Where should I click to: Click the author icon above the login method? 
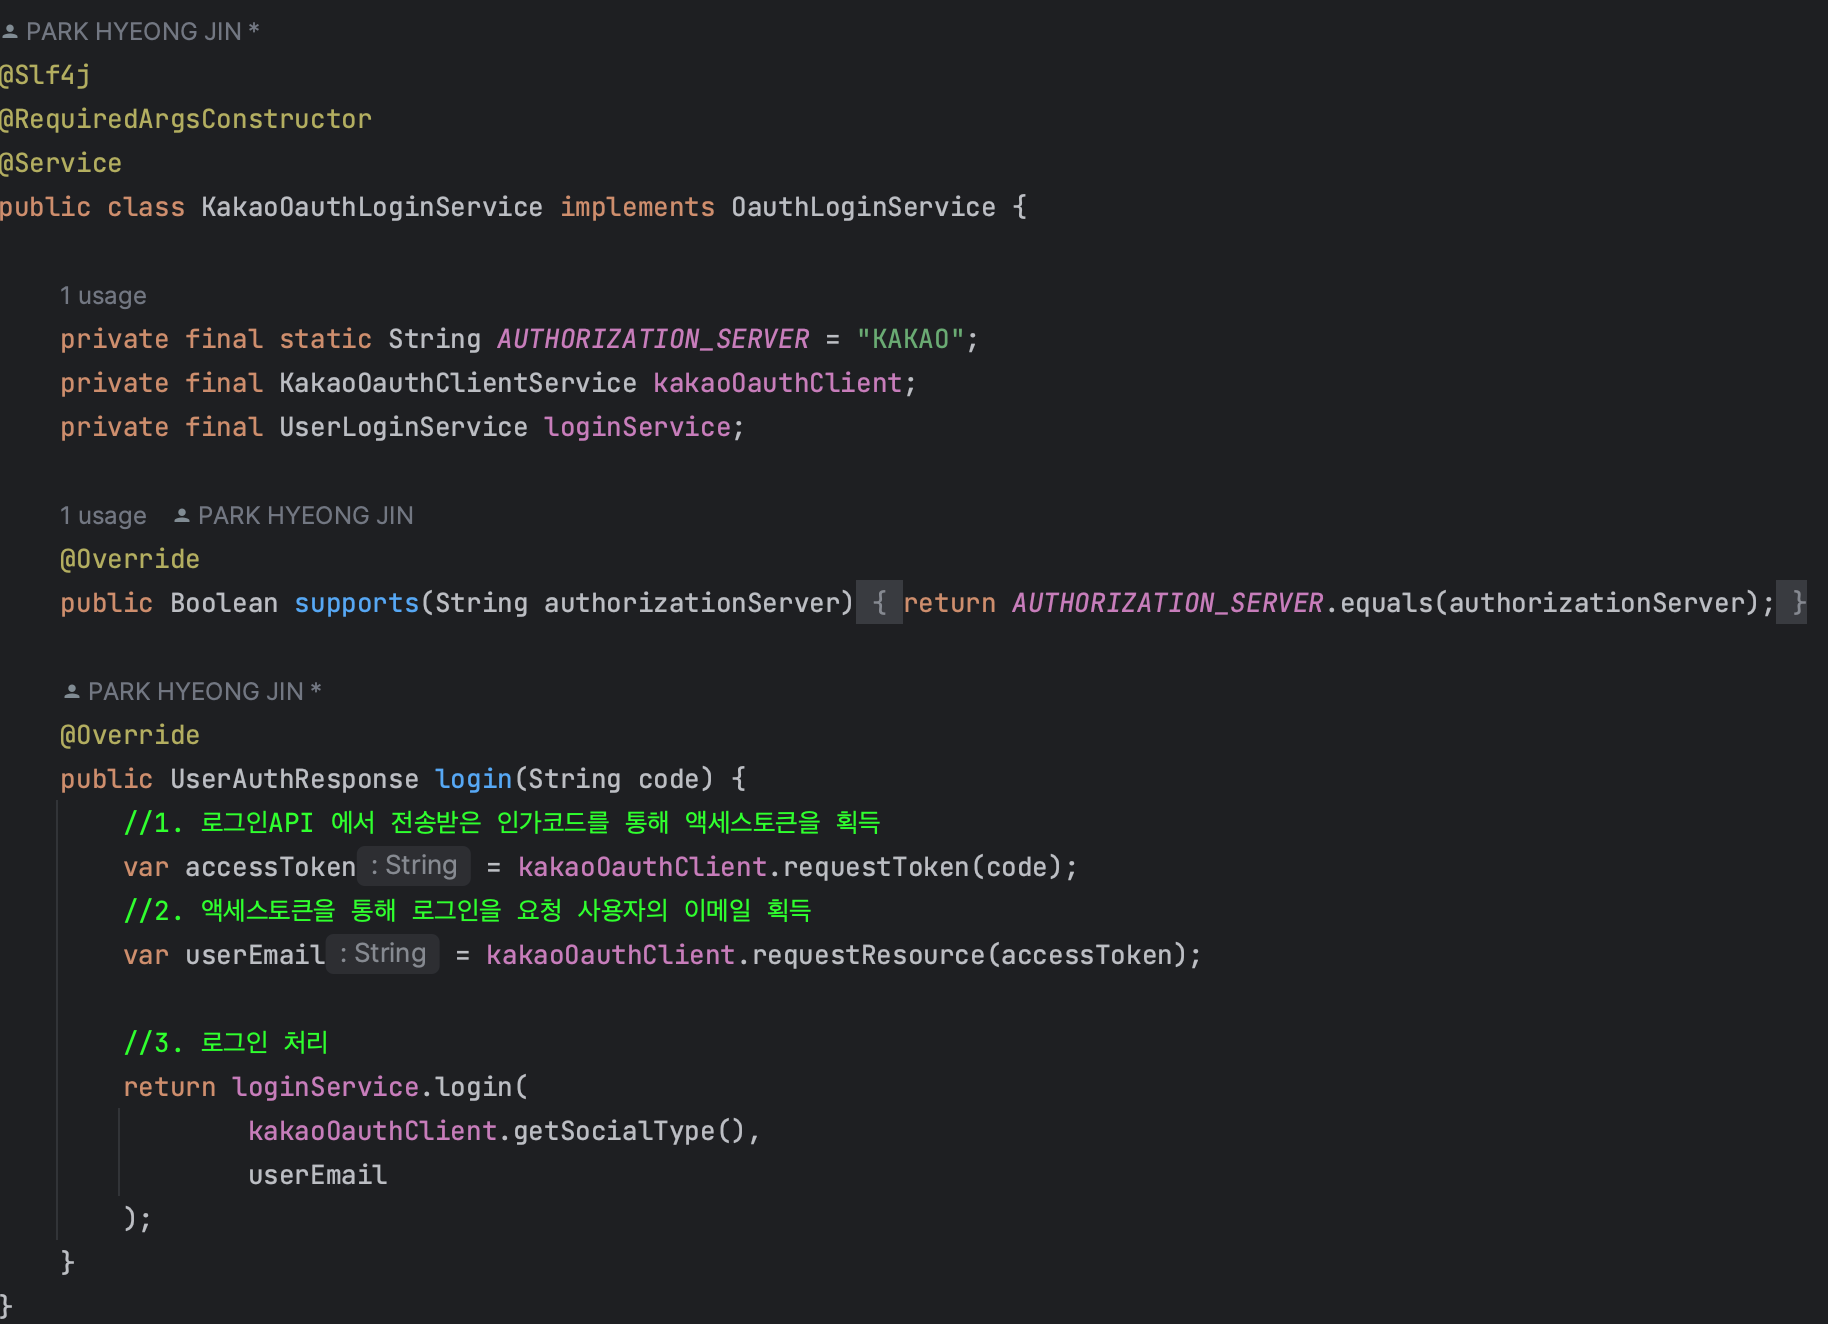coord(72,692)
